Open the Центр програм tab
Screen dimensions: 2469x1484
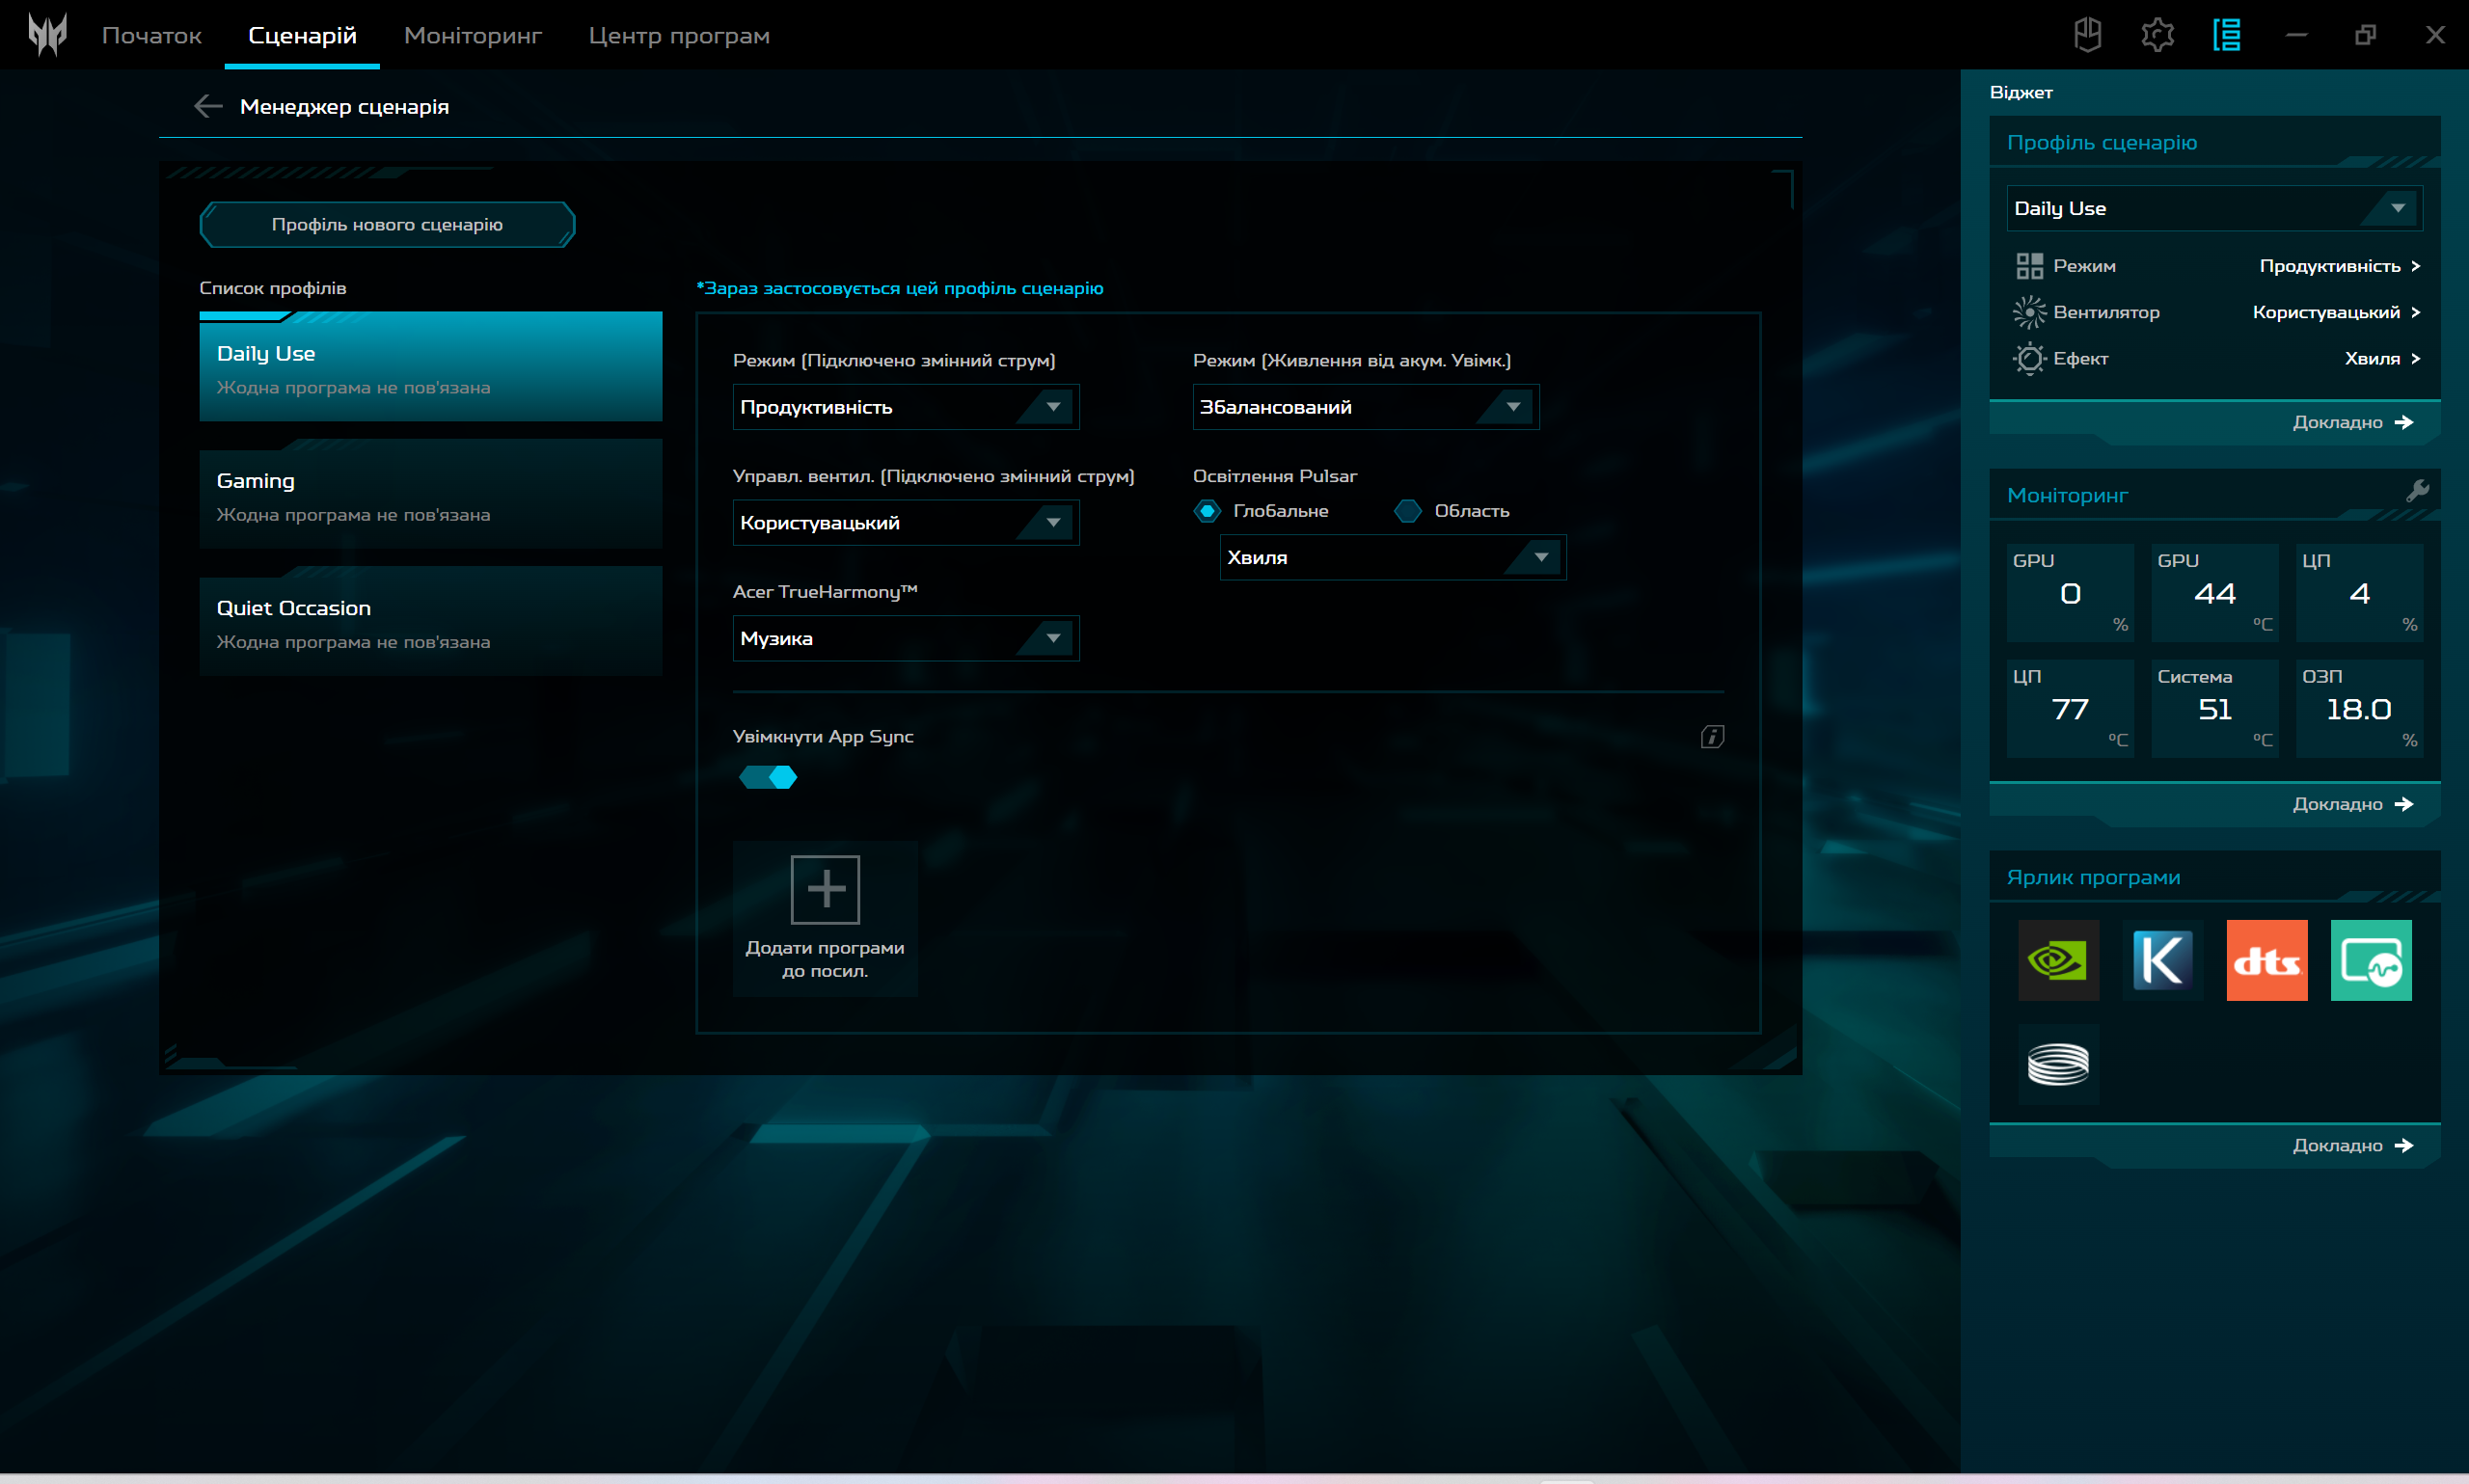tap(678, 35)
